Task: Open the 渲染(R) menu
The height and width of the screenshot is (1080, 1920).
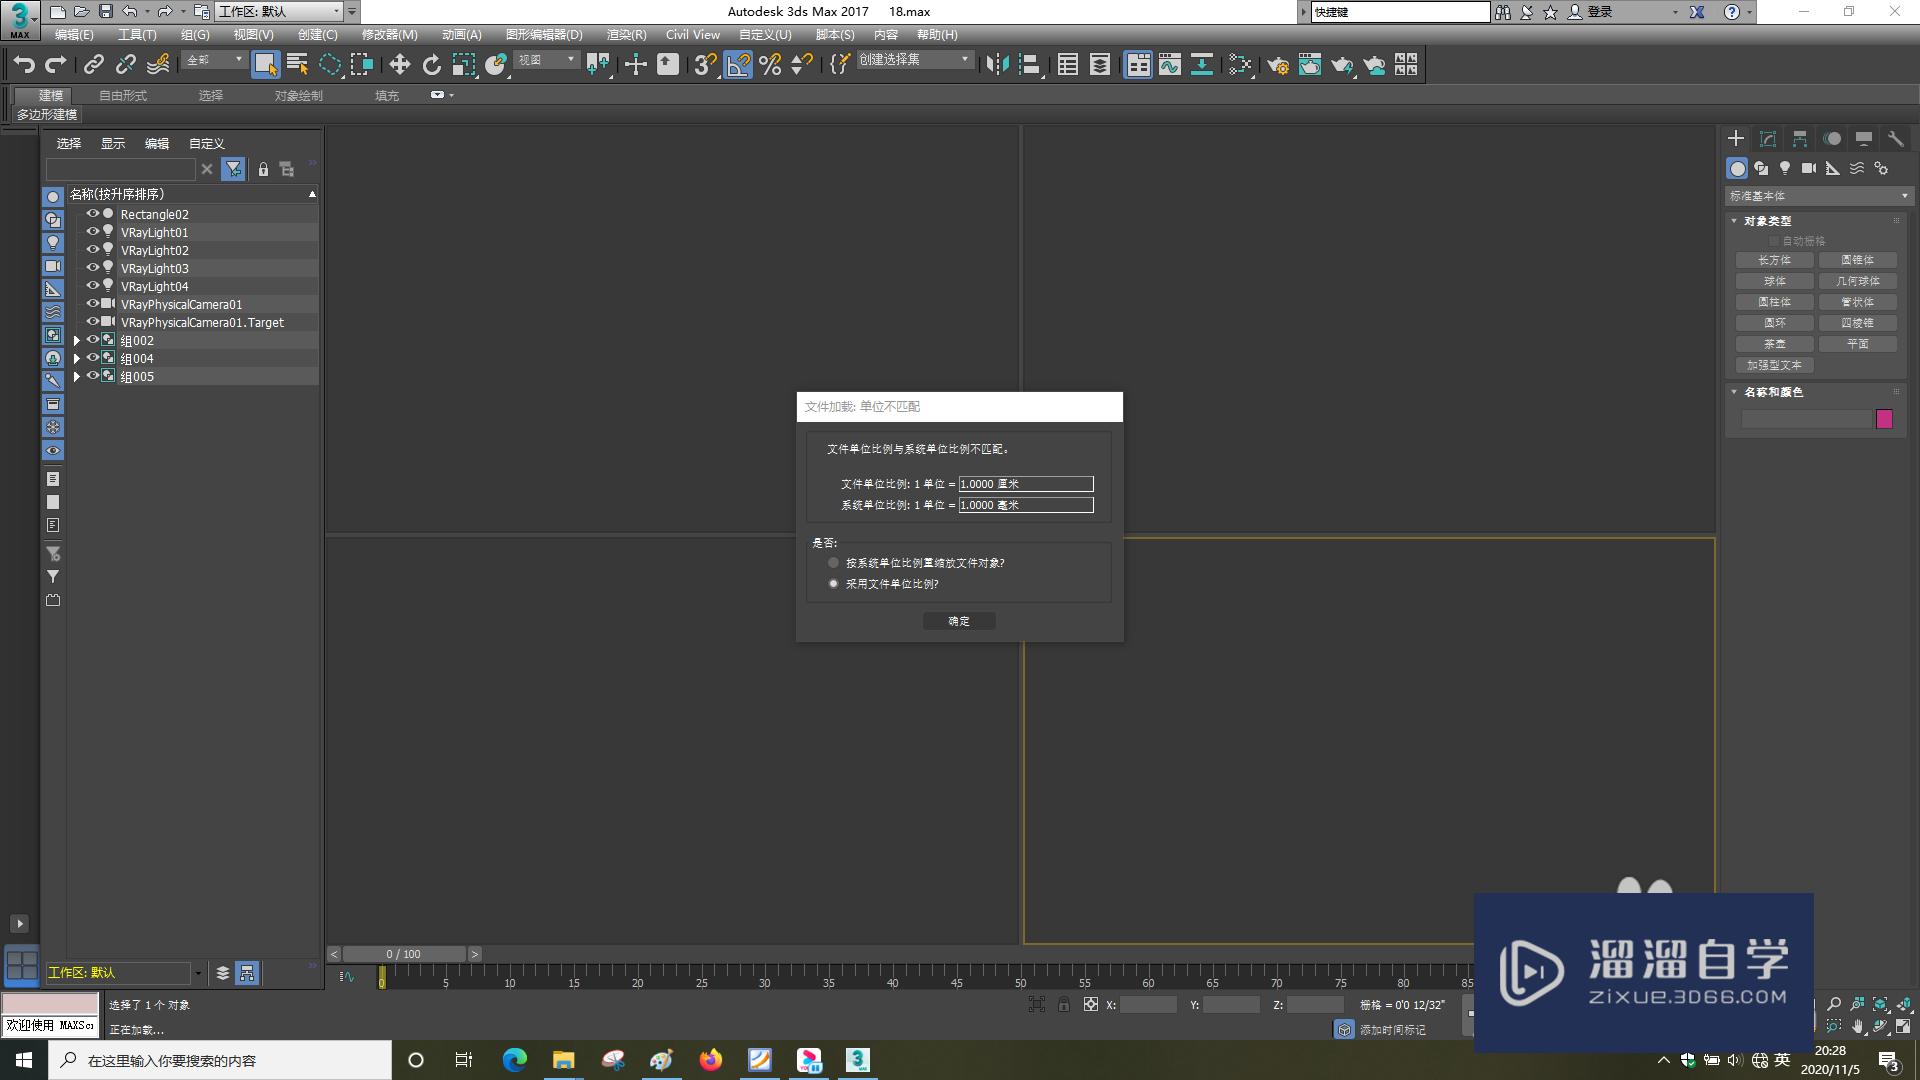Action: pyautogui.click(x=626, y=35)
